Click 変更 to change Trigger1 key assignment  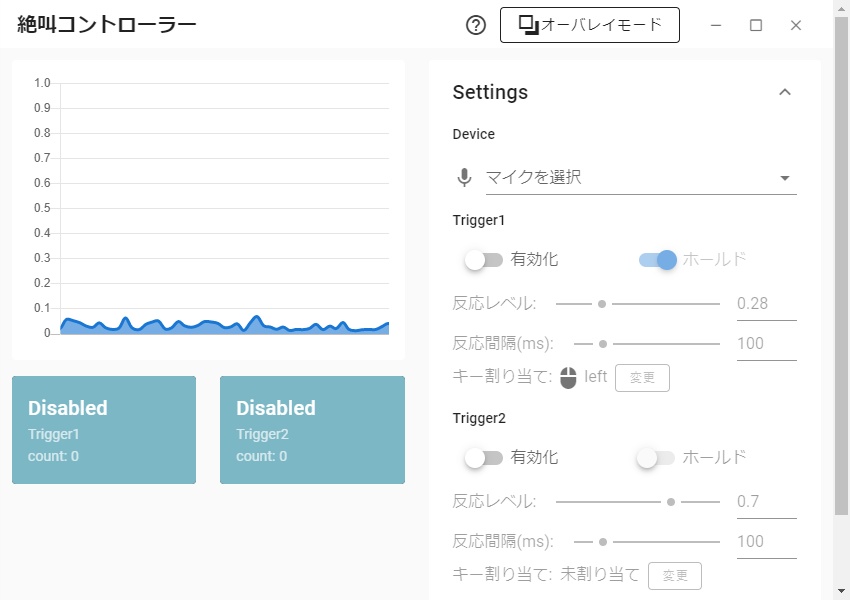tap(642, 377)
